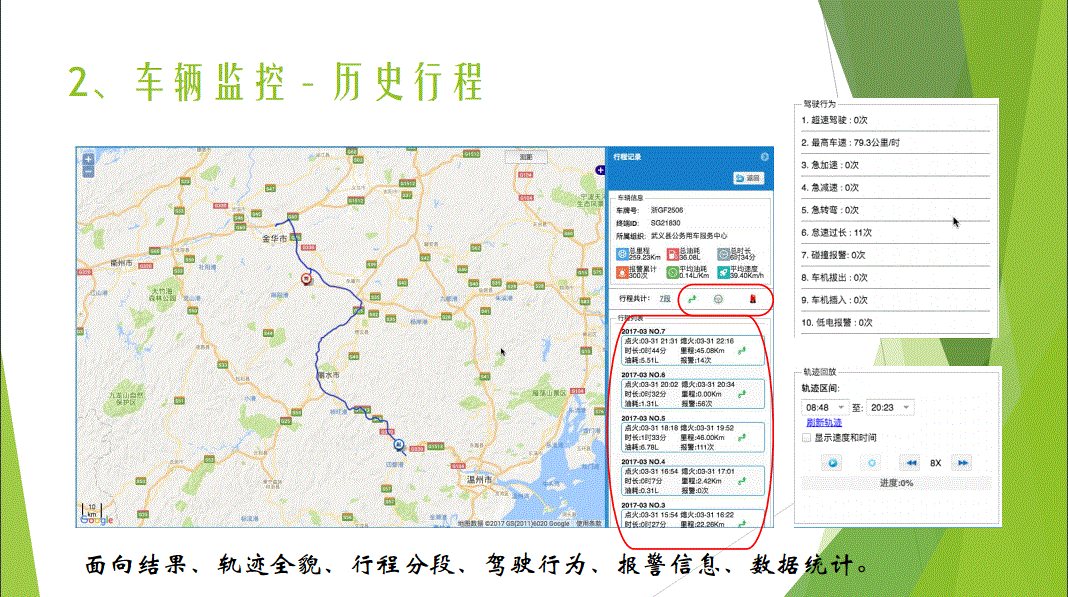This screenshot has width=1068, height=597.
Task: Select trip card 2017-03 NO.4
Action: [692, 480]
